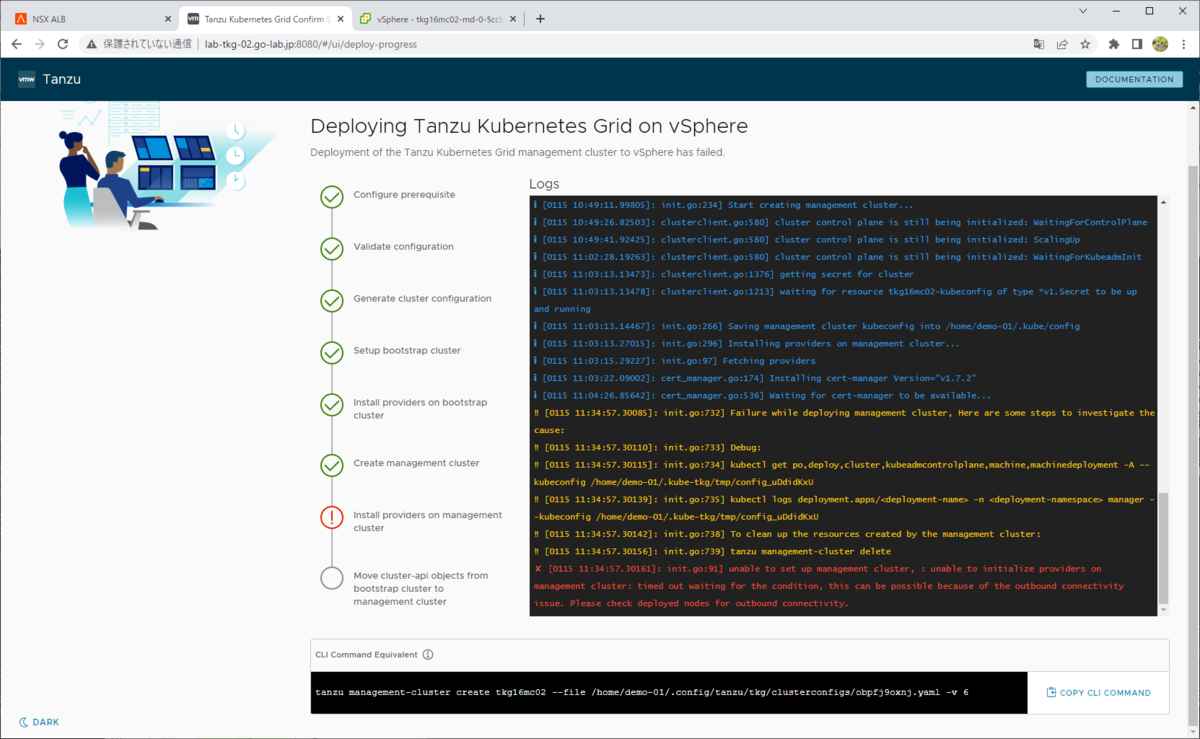Go forward in browser history
This screenshot has width=1200, height=739.
pyautogui.click(x=40, y=44)
